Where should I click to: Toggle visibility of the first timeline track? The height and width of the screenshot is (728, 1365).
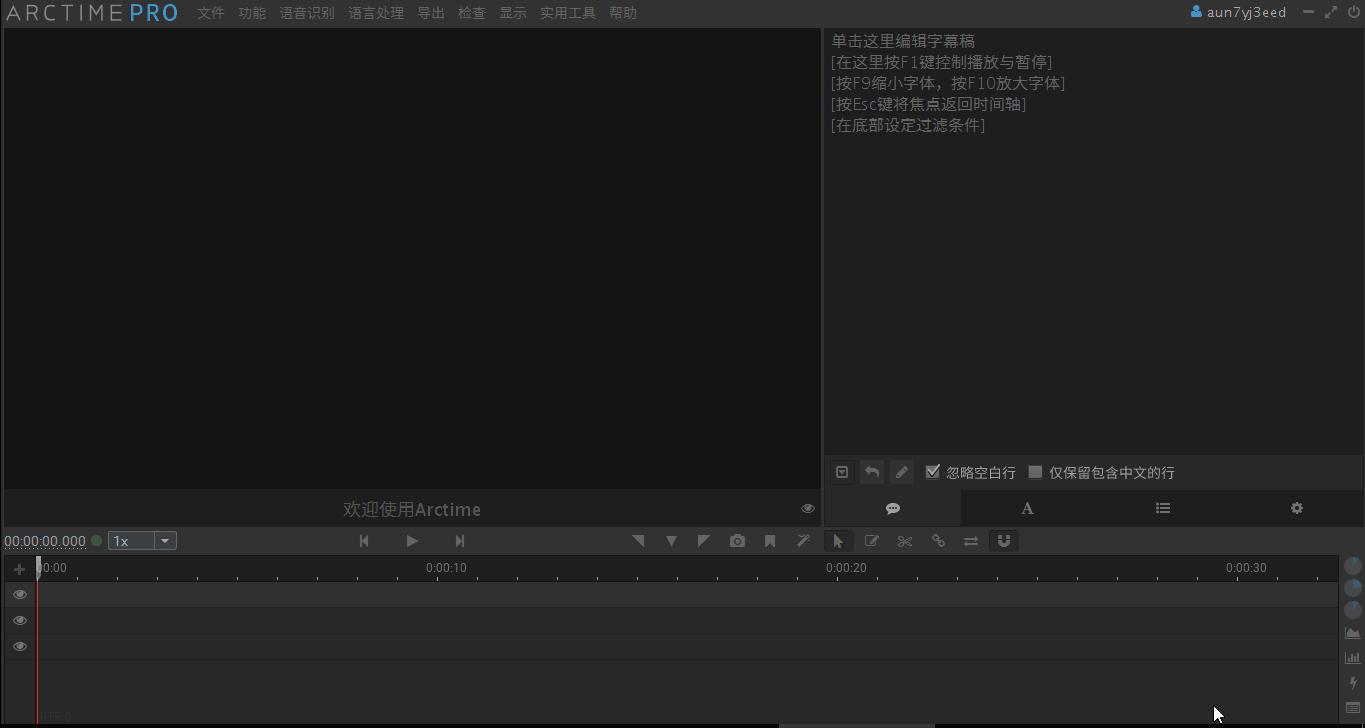pyautogui.click(x=19, y=594)
